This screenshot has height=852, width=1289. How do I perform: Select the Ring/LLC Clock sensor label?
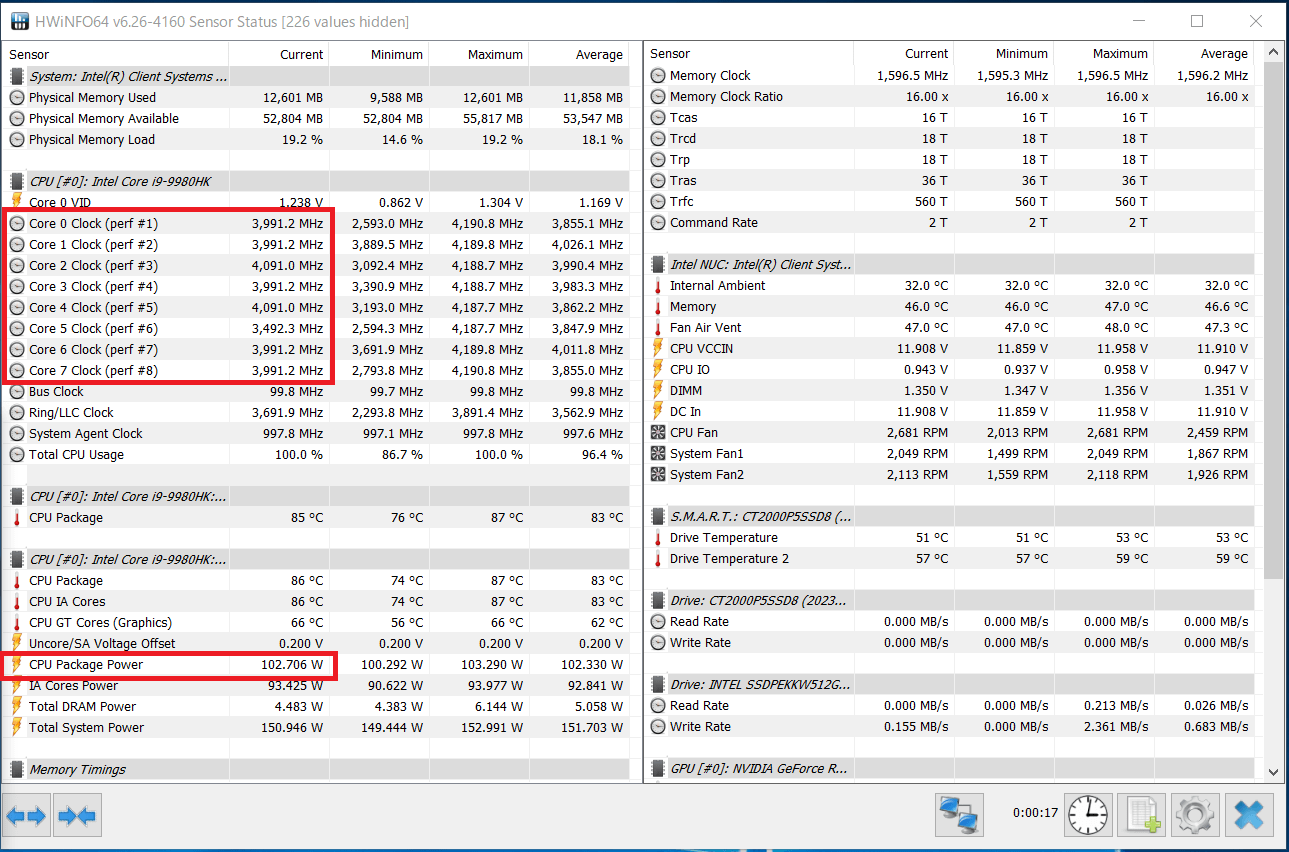pyautogui.click(x=71, y=413)
